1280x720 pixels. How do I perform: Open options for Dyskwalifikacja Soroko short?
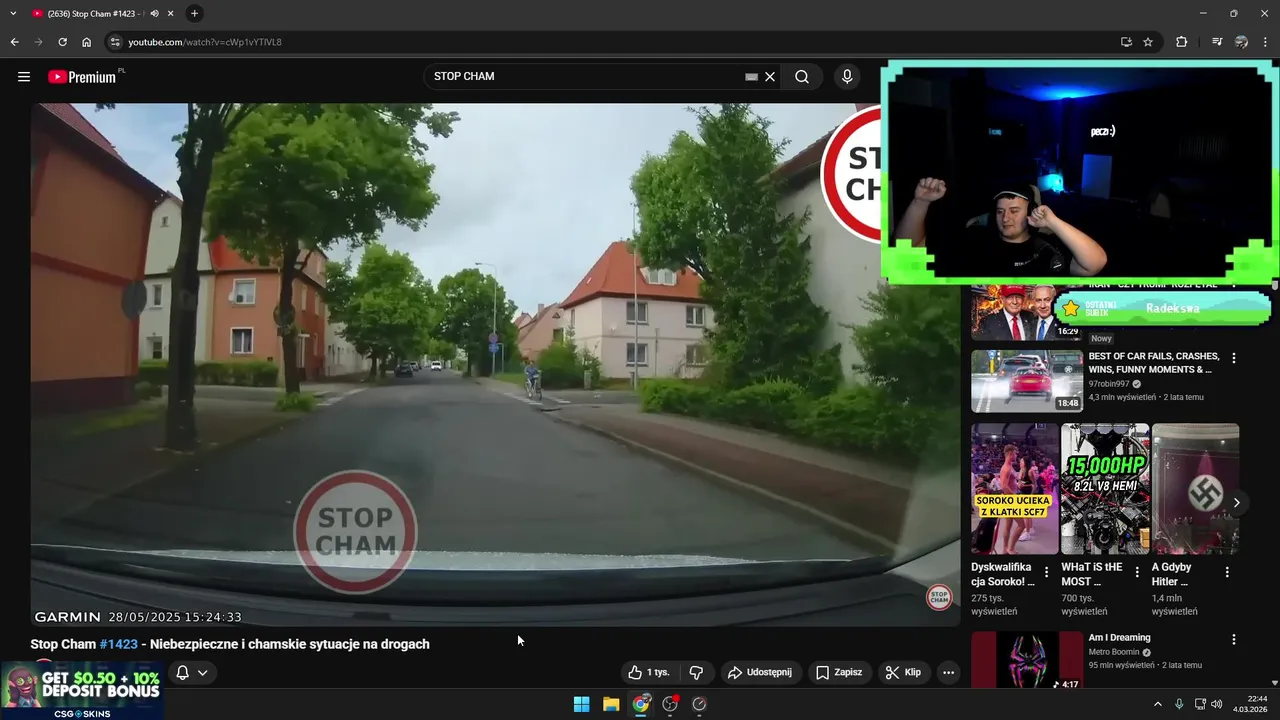pyautogui.click(x=1046, y=573)
